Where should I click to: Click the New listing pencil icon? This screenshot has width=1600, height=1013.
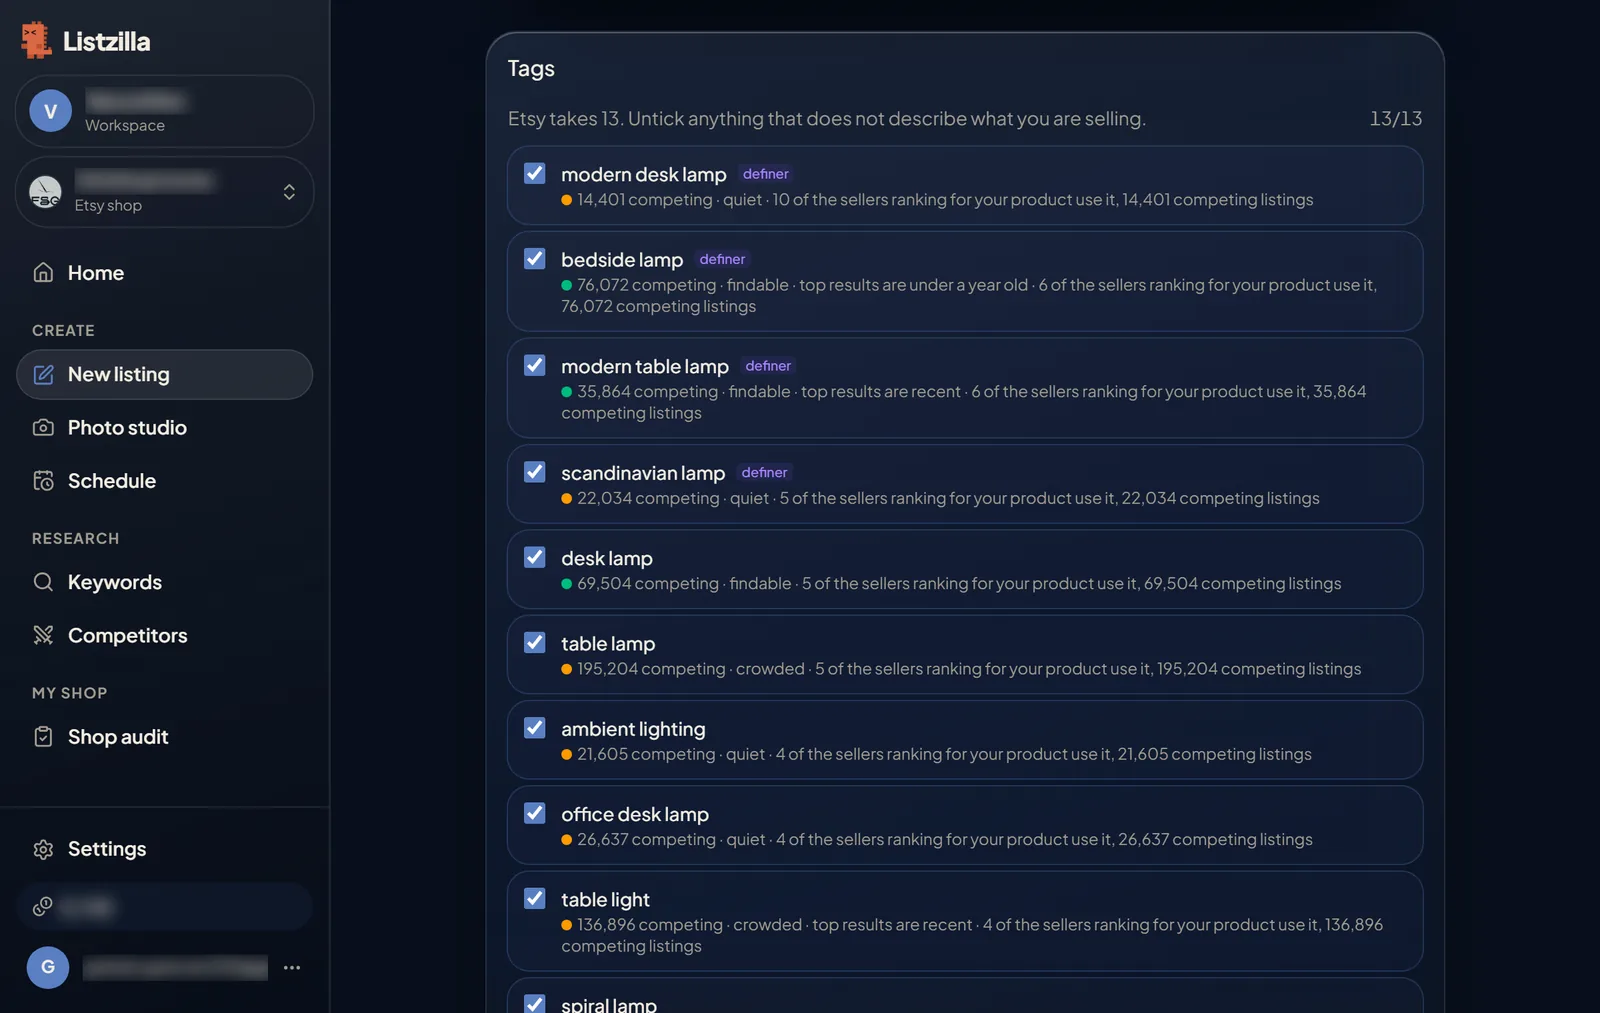pyautogui.click(x=43, y=374)
